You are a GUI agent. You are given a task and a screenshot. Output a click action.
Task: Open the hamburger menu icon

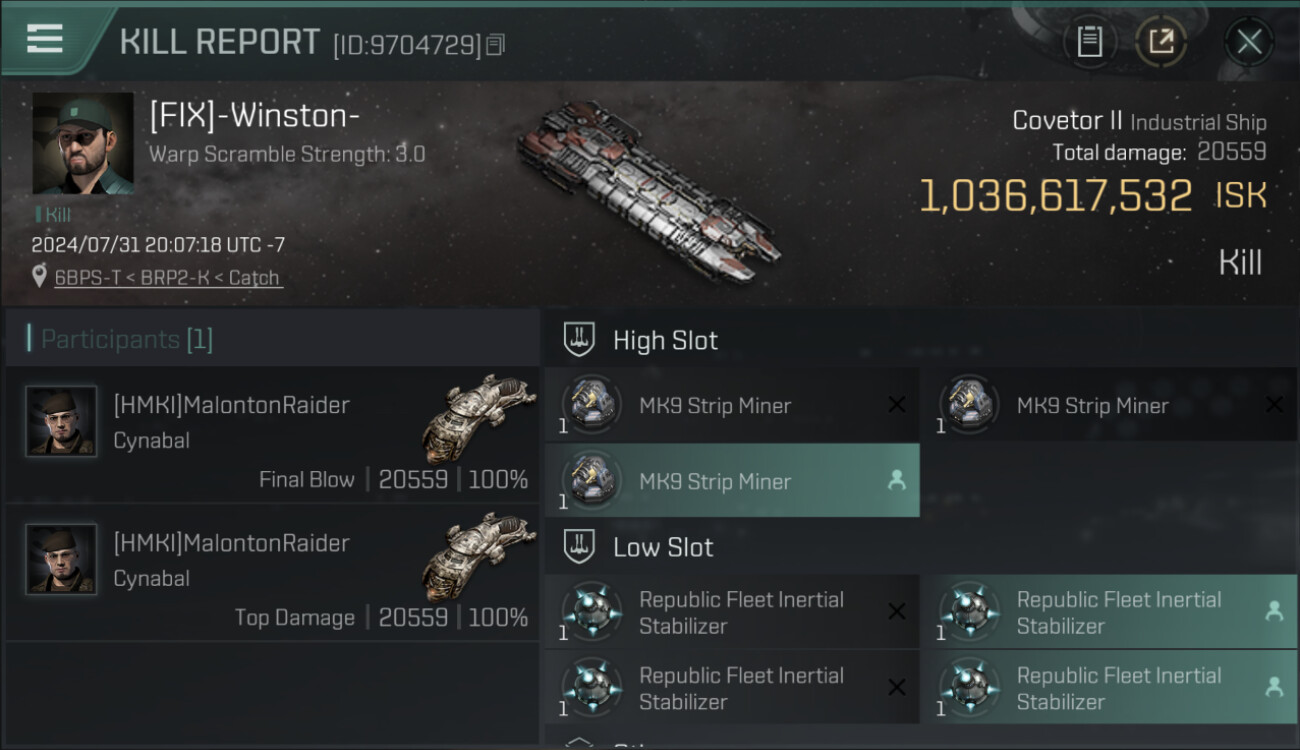pyautogui.click(x=45, y=39)
